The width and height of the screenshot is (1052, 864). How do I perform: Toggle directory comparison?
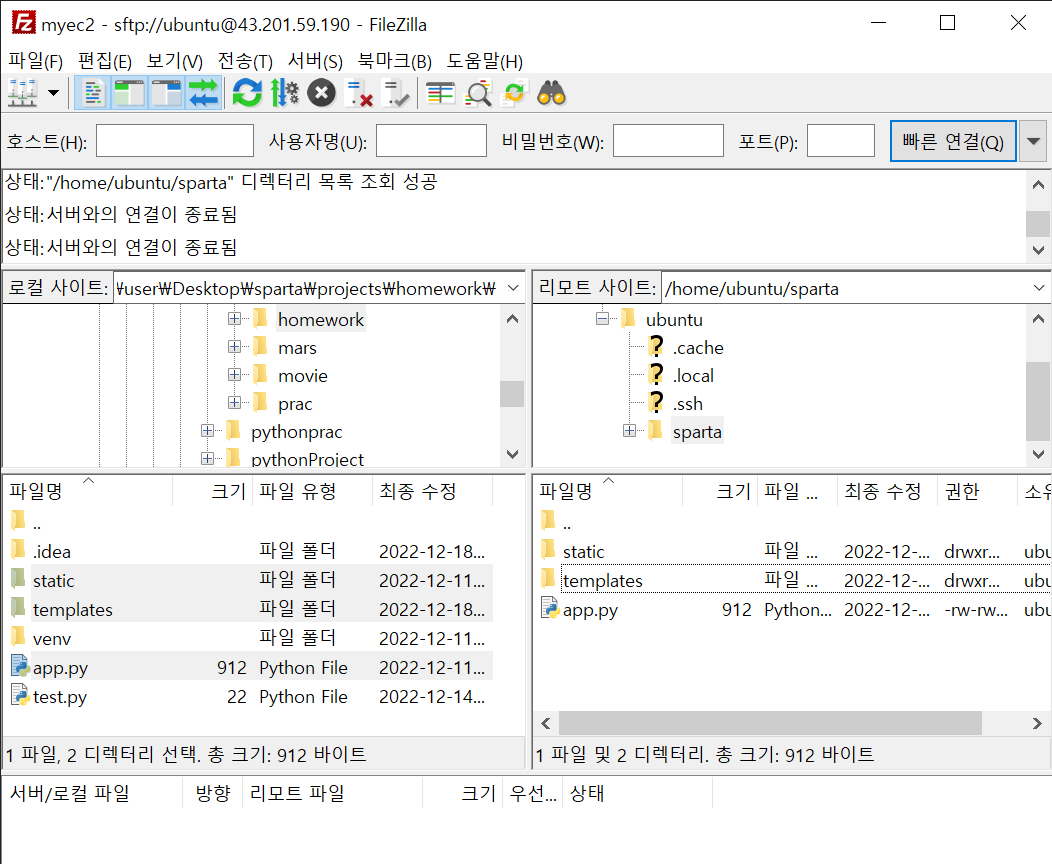pyautogui.click(x=478, y=93)
